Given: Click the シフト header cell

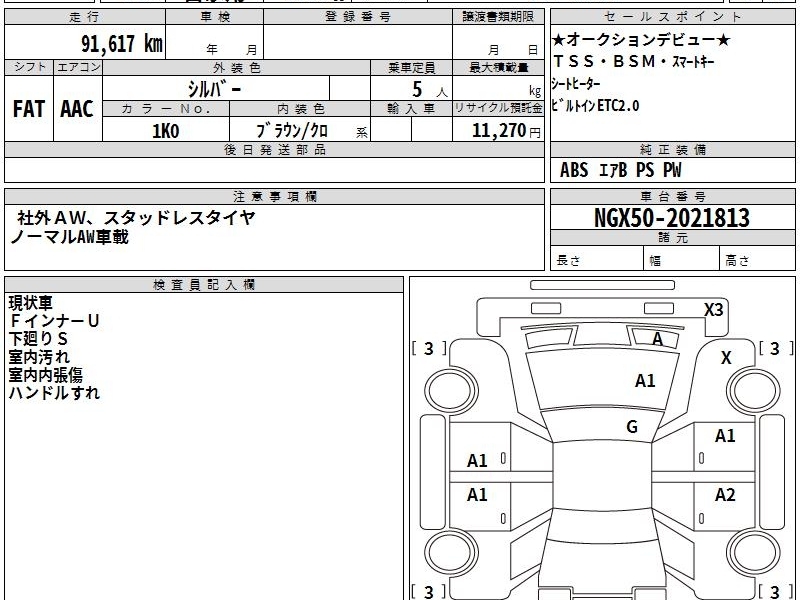Looking at the screenshot, I should pos(29,67).
